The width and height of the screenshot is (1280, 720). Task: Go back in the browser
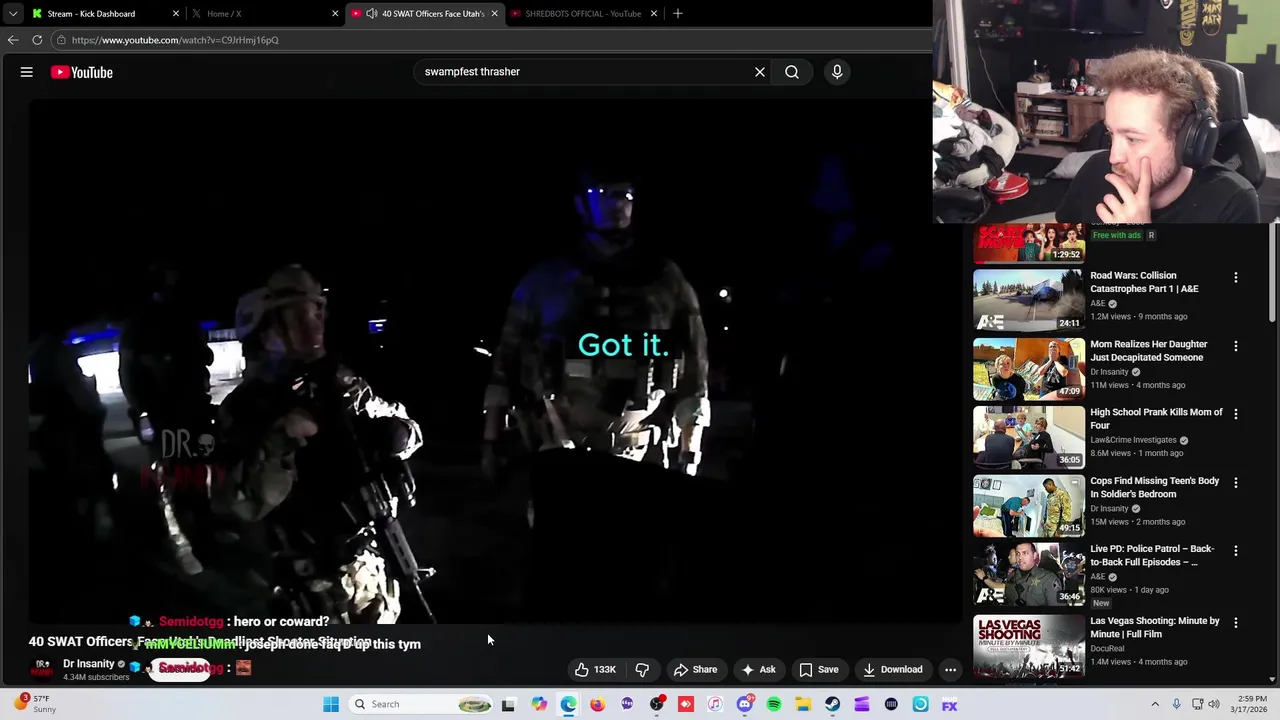click(13, 40)
